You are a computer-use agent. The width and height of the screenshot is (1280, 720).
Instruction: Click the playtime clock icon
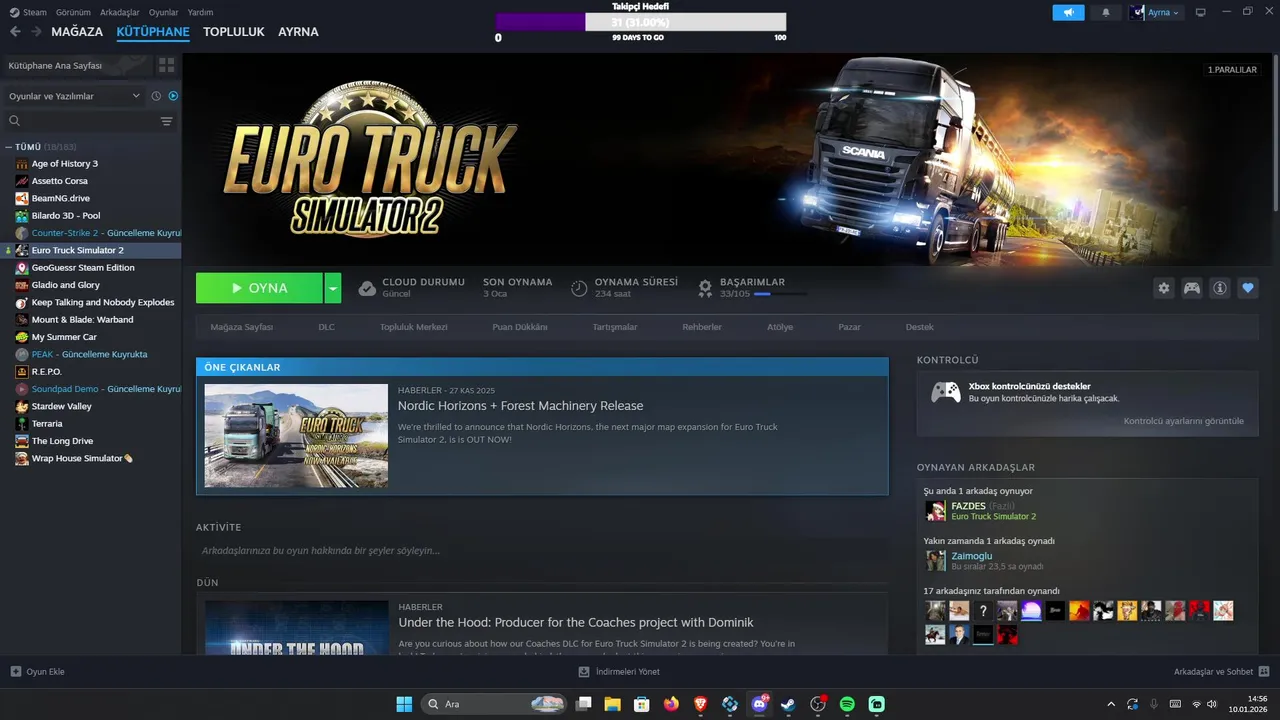(579, 288)
